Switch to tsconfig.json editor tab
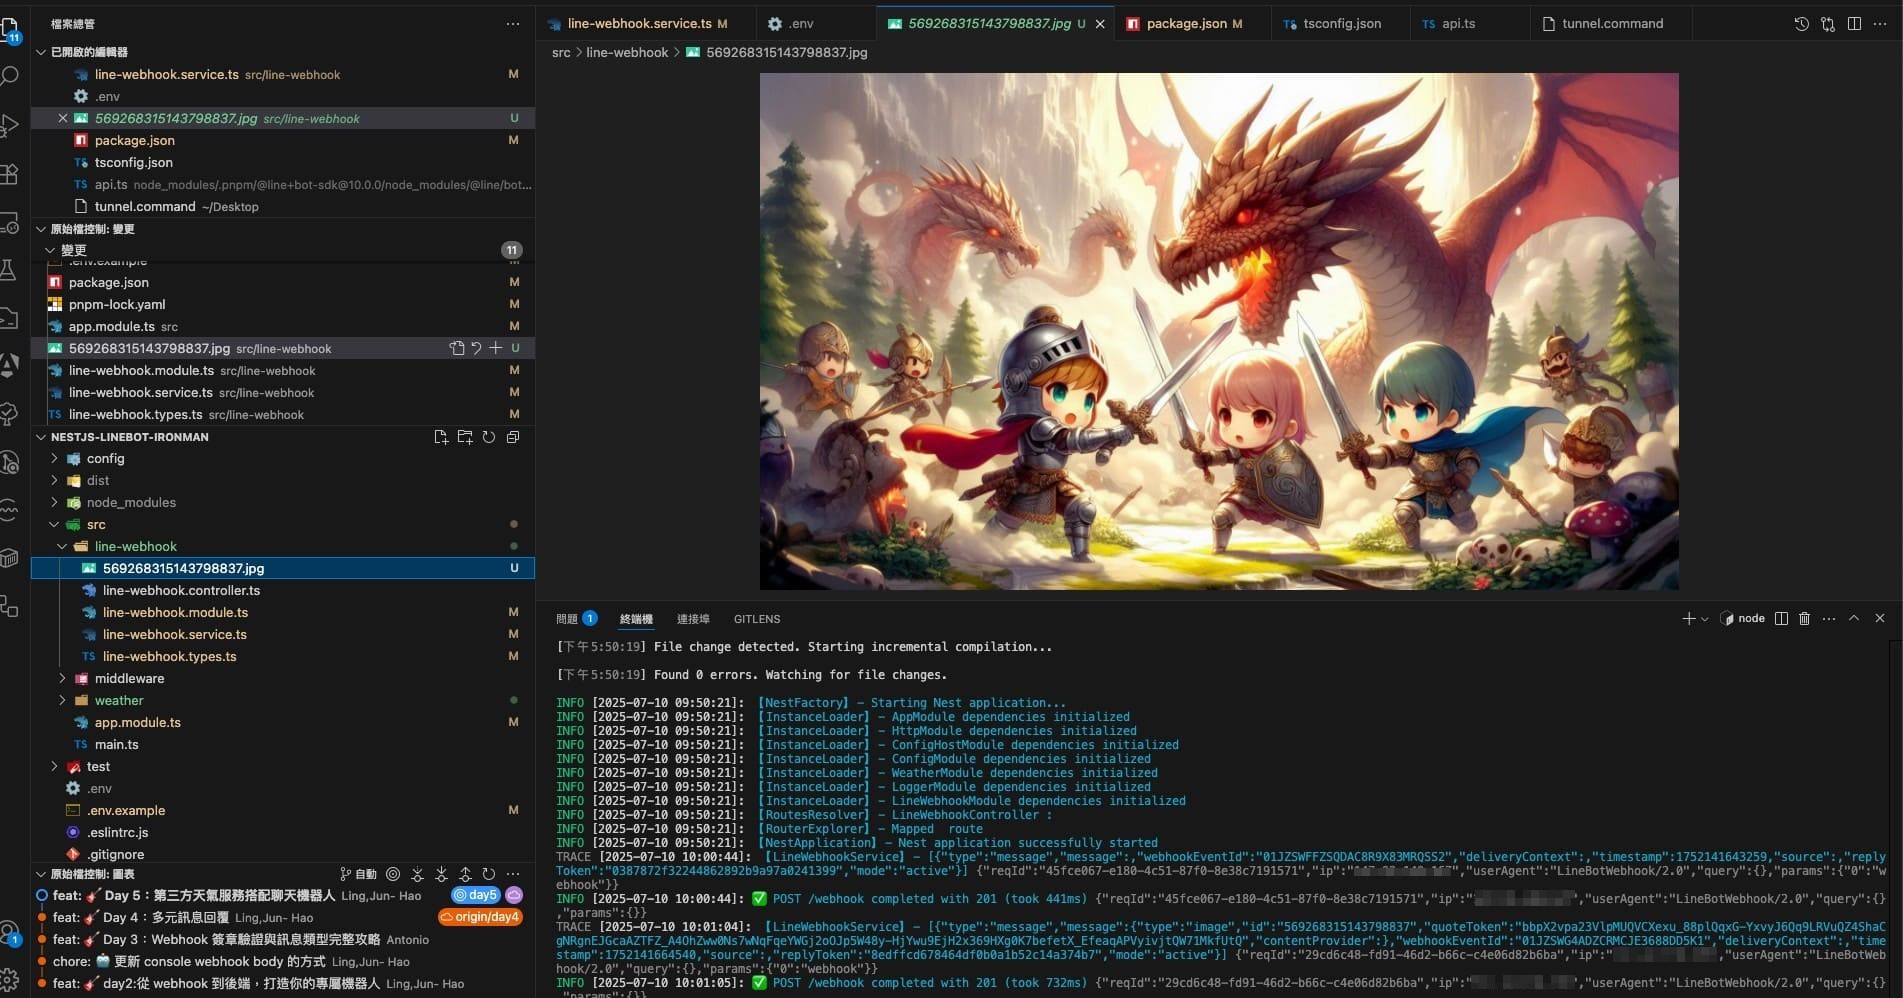Screen dimensions: 1903x998 tap(1342, 24)
